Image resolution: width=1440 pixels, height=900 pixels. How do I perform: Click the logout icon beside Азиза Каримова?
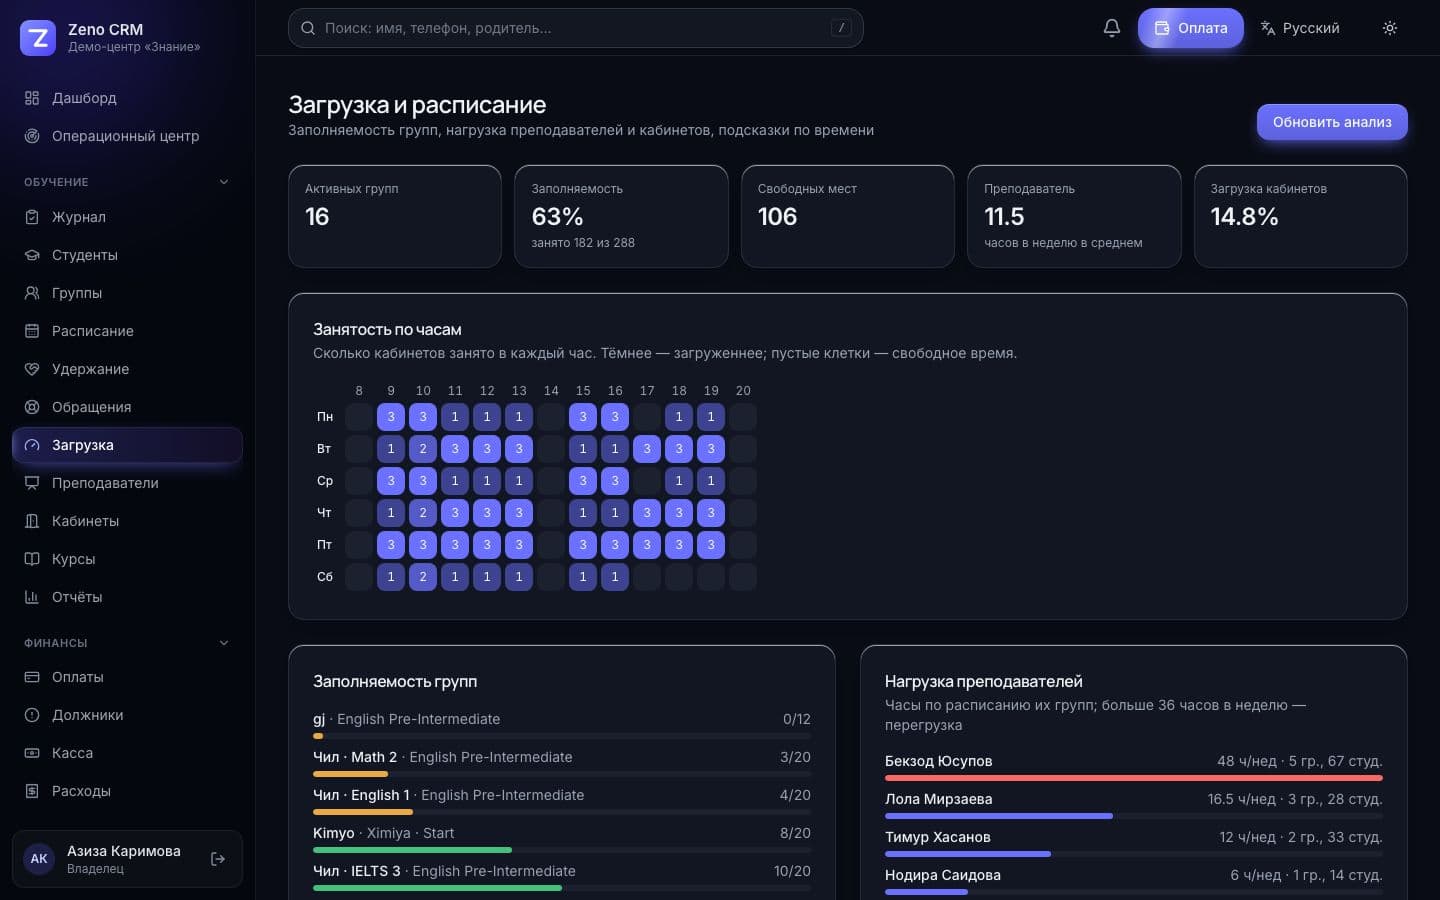[218, 859]
